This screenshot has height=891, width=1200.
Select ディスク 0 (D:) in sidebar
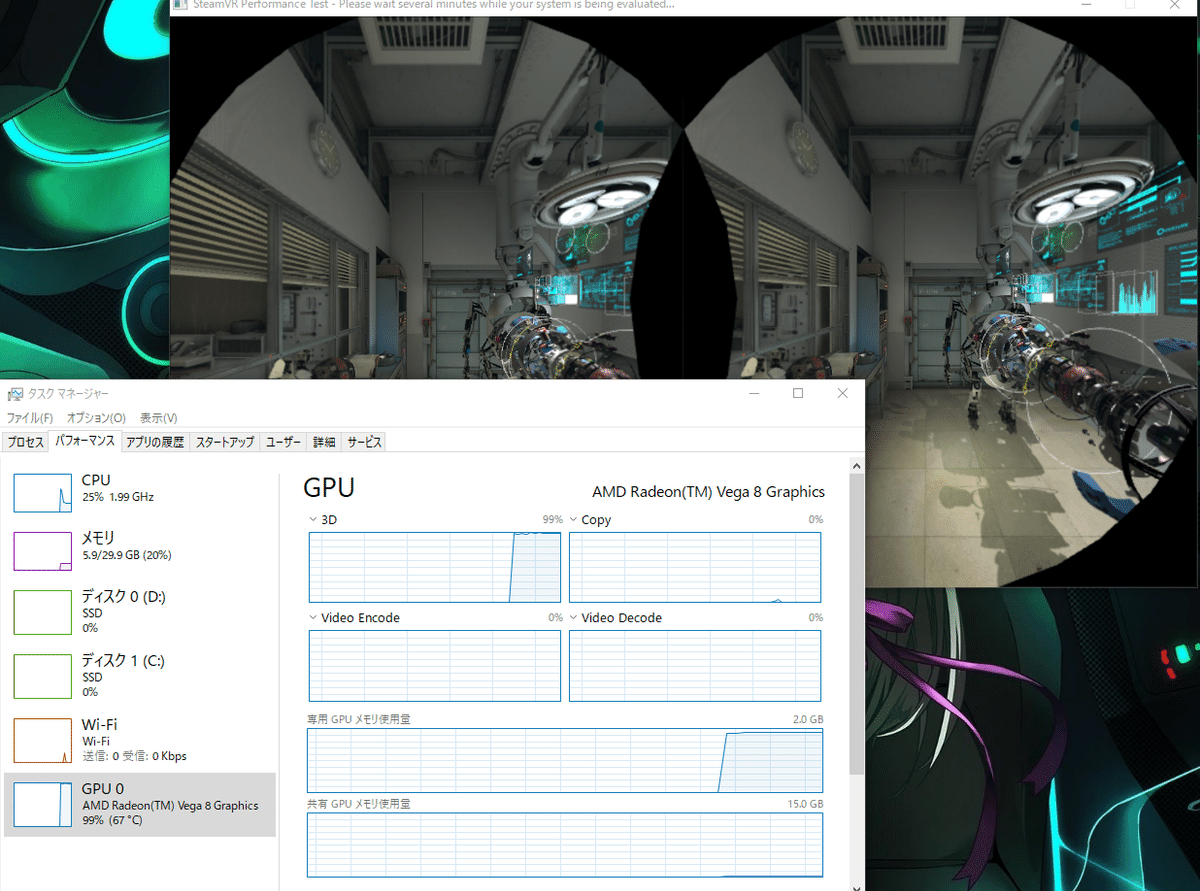(140, 611)
